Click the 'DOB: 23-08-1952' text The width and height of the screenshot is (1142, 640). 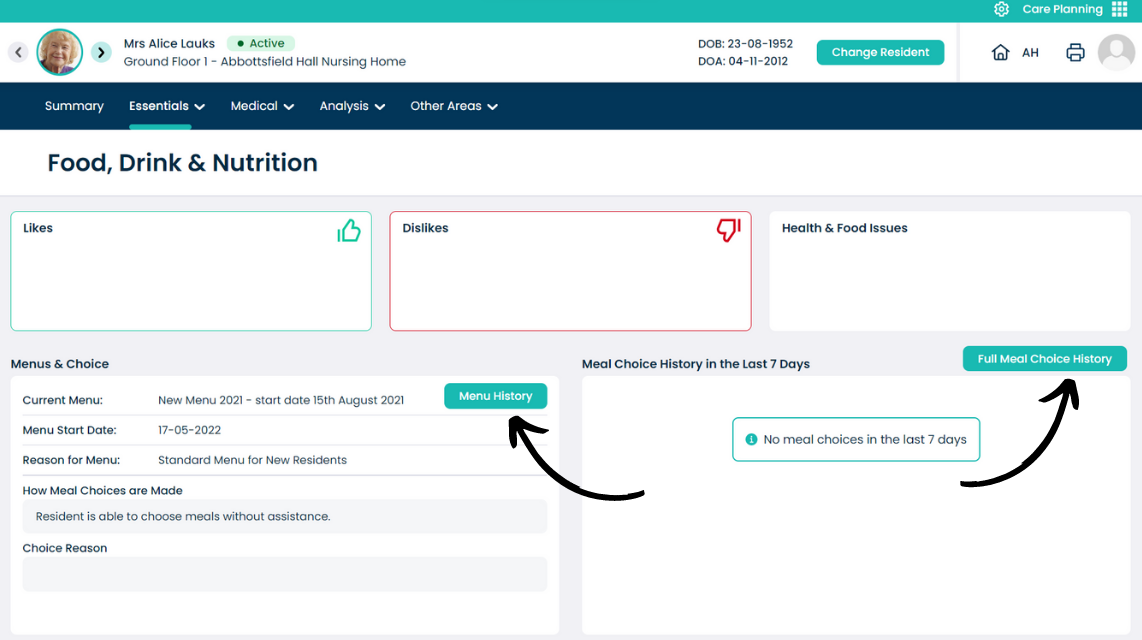click(745, 44)
